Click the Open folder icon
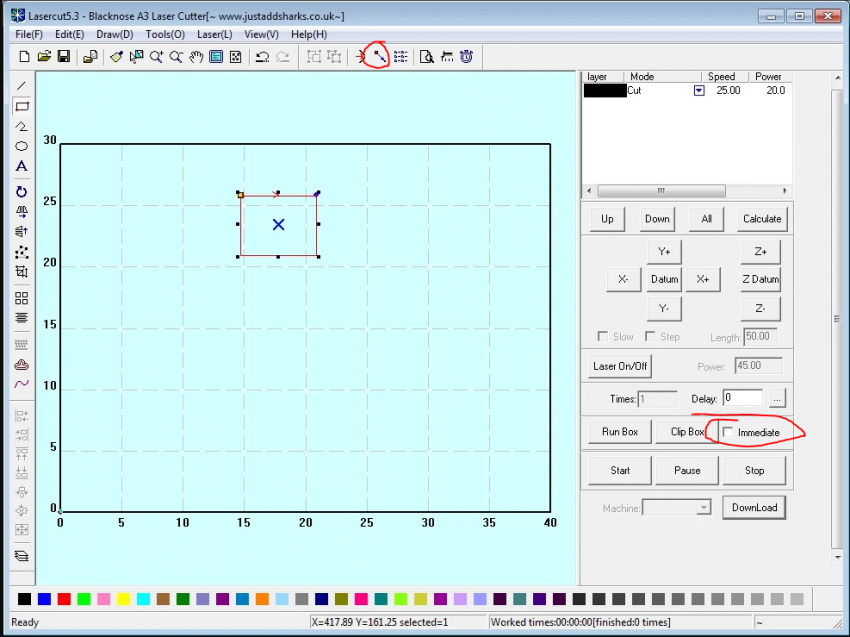Viewport: 850px width, 637px height. click(44, 57)
